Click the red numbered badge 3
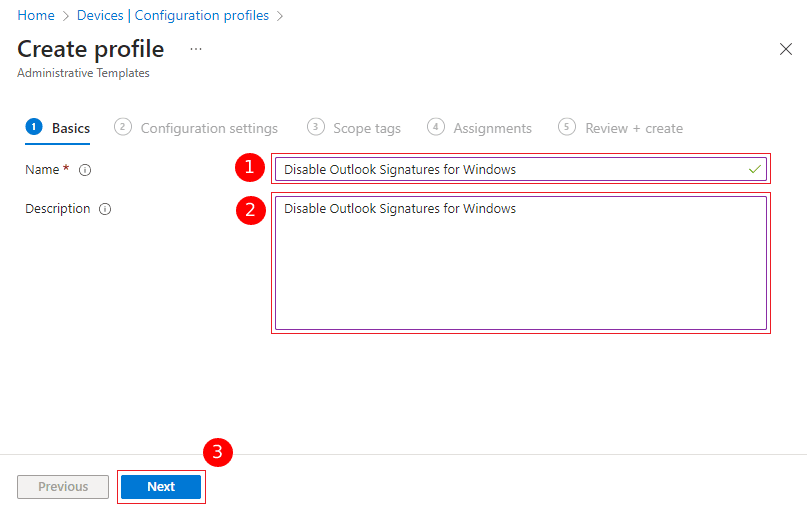Viewport: 807px width, 510px height. tap(218, 452)
